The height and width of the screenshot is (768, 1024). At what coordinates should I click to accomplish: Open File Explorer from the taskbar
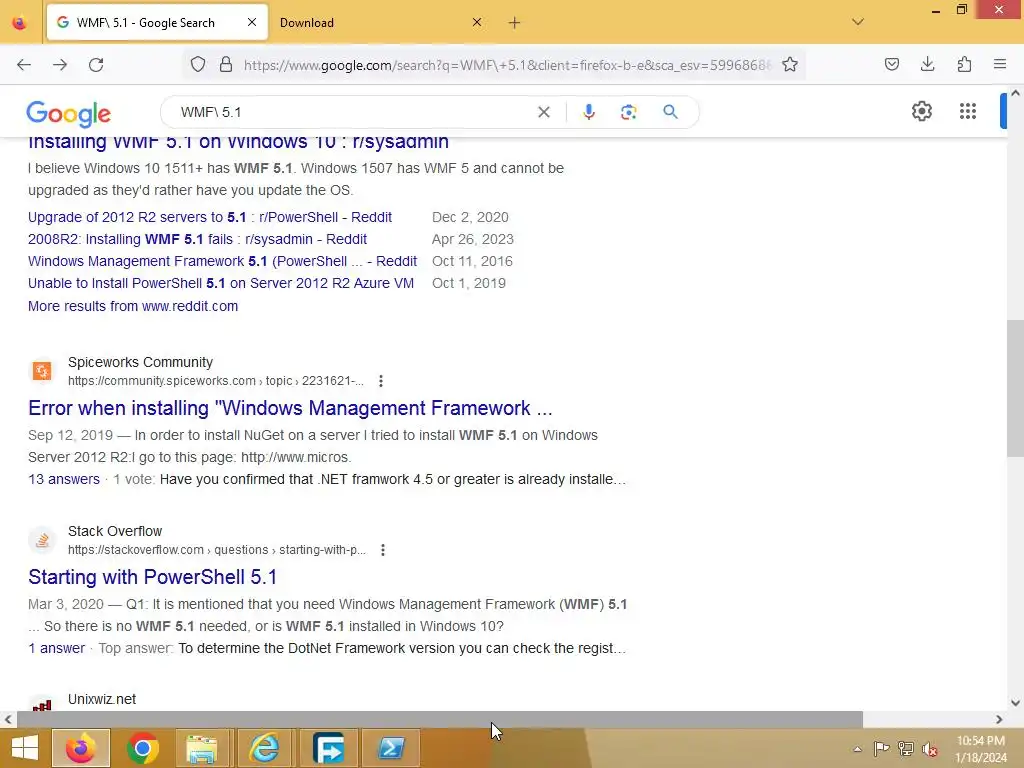pyautogui.click(x=202, y=748)
